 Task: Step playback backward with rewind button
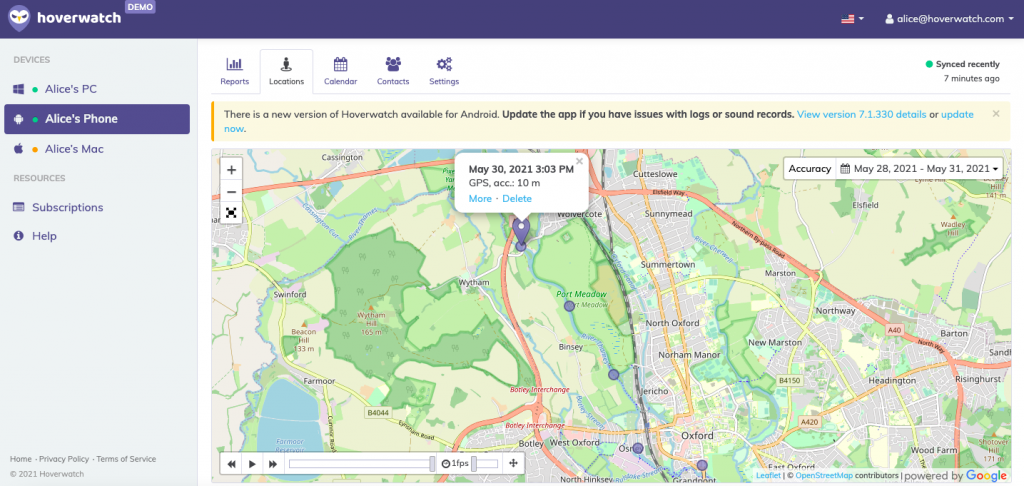231,464
